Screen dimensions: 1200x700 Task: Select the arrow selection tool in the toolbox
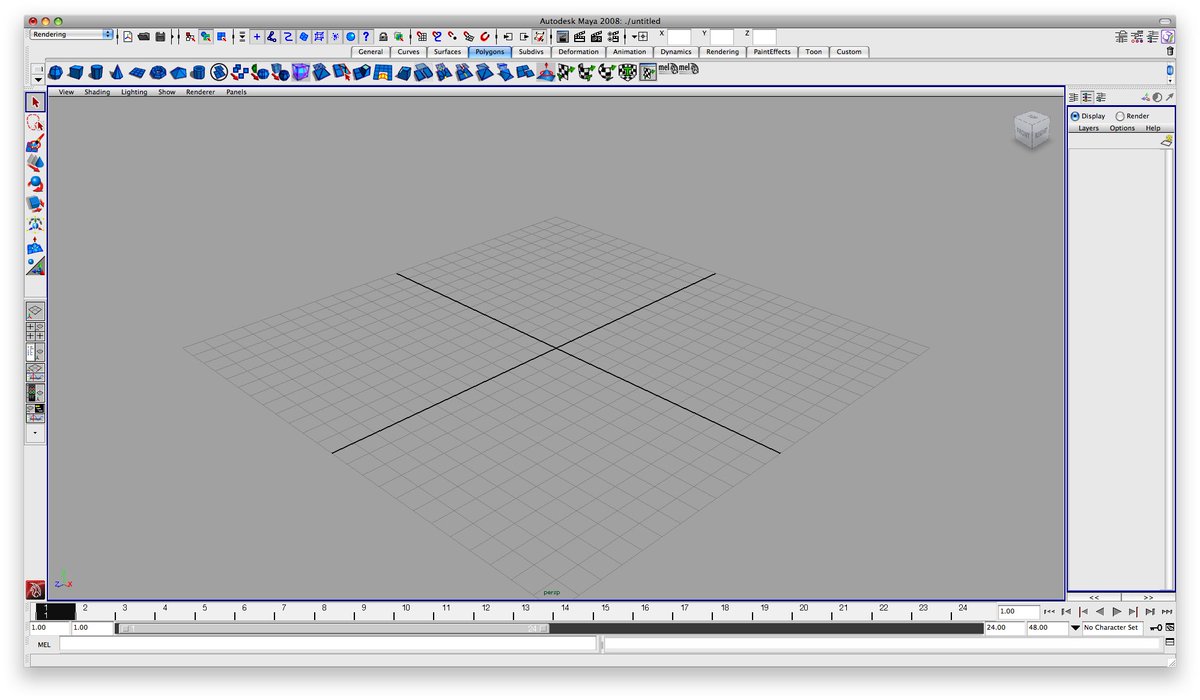35,101
